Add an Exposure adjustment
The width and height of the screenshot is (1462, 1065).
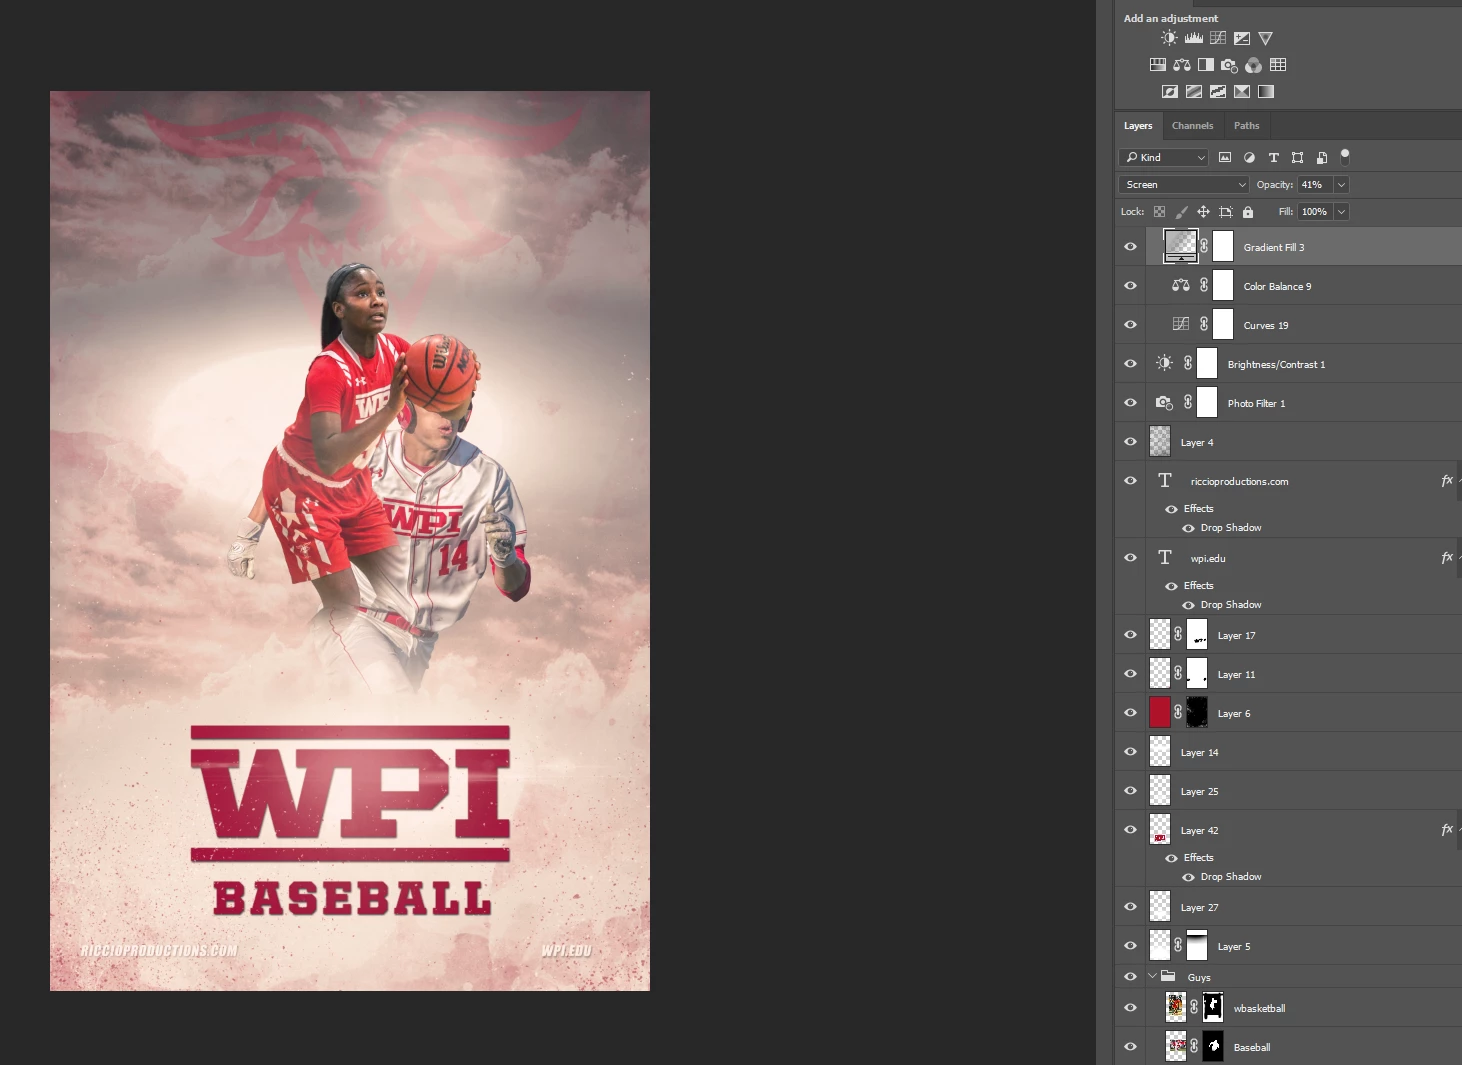click(1242, 38)
